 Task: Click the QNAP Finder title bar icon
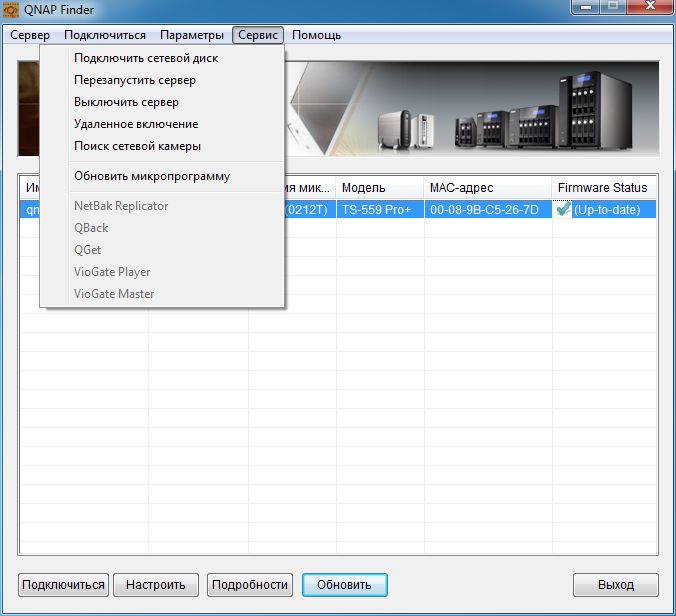pyautogui.click(x=11, y=9)
